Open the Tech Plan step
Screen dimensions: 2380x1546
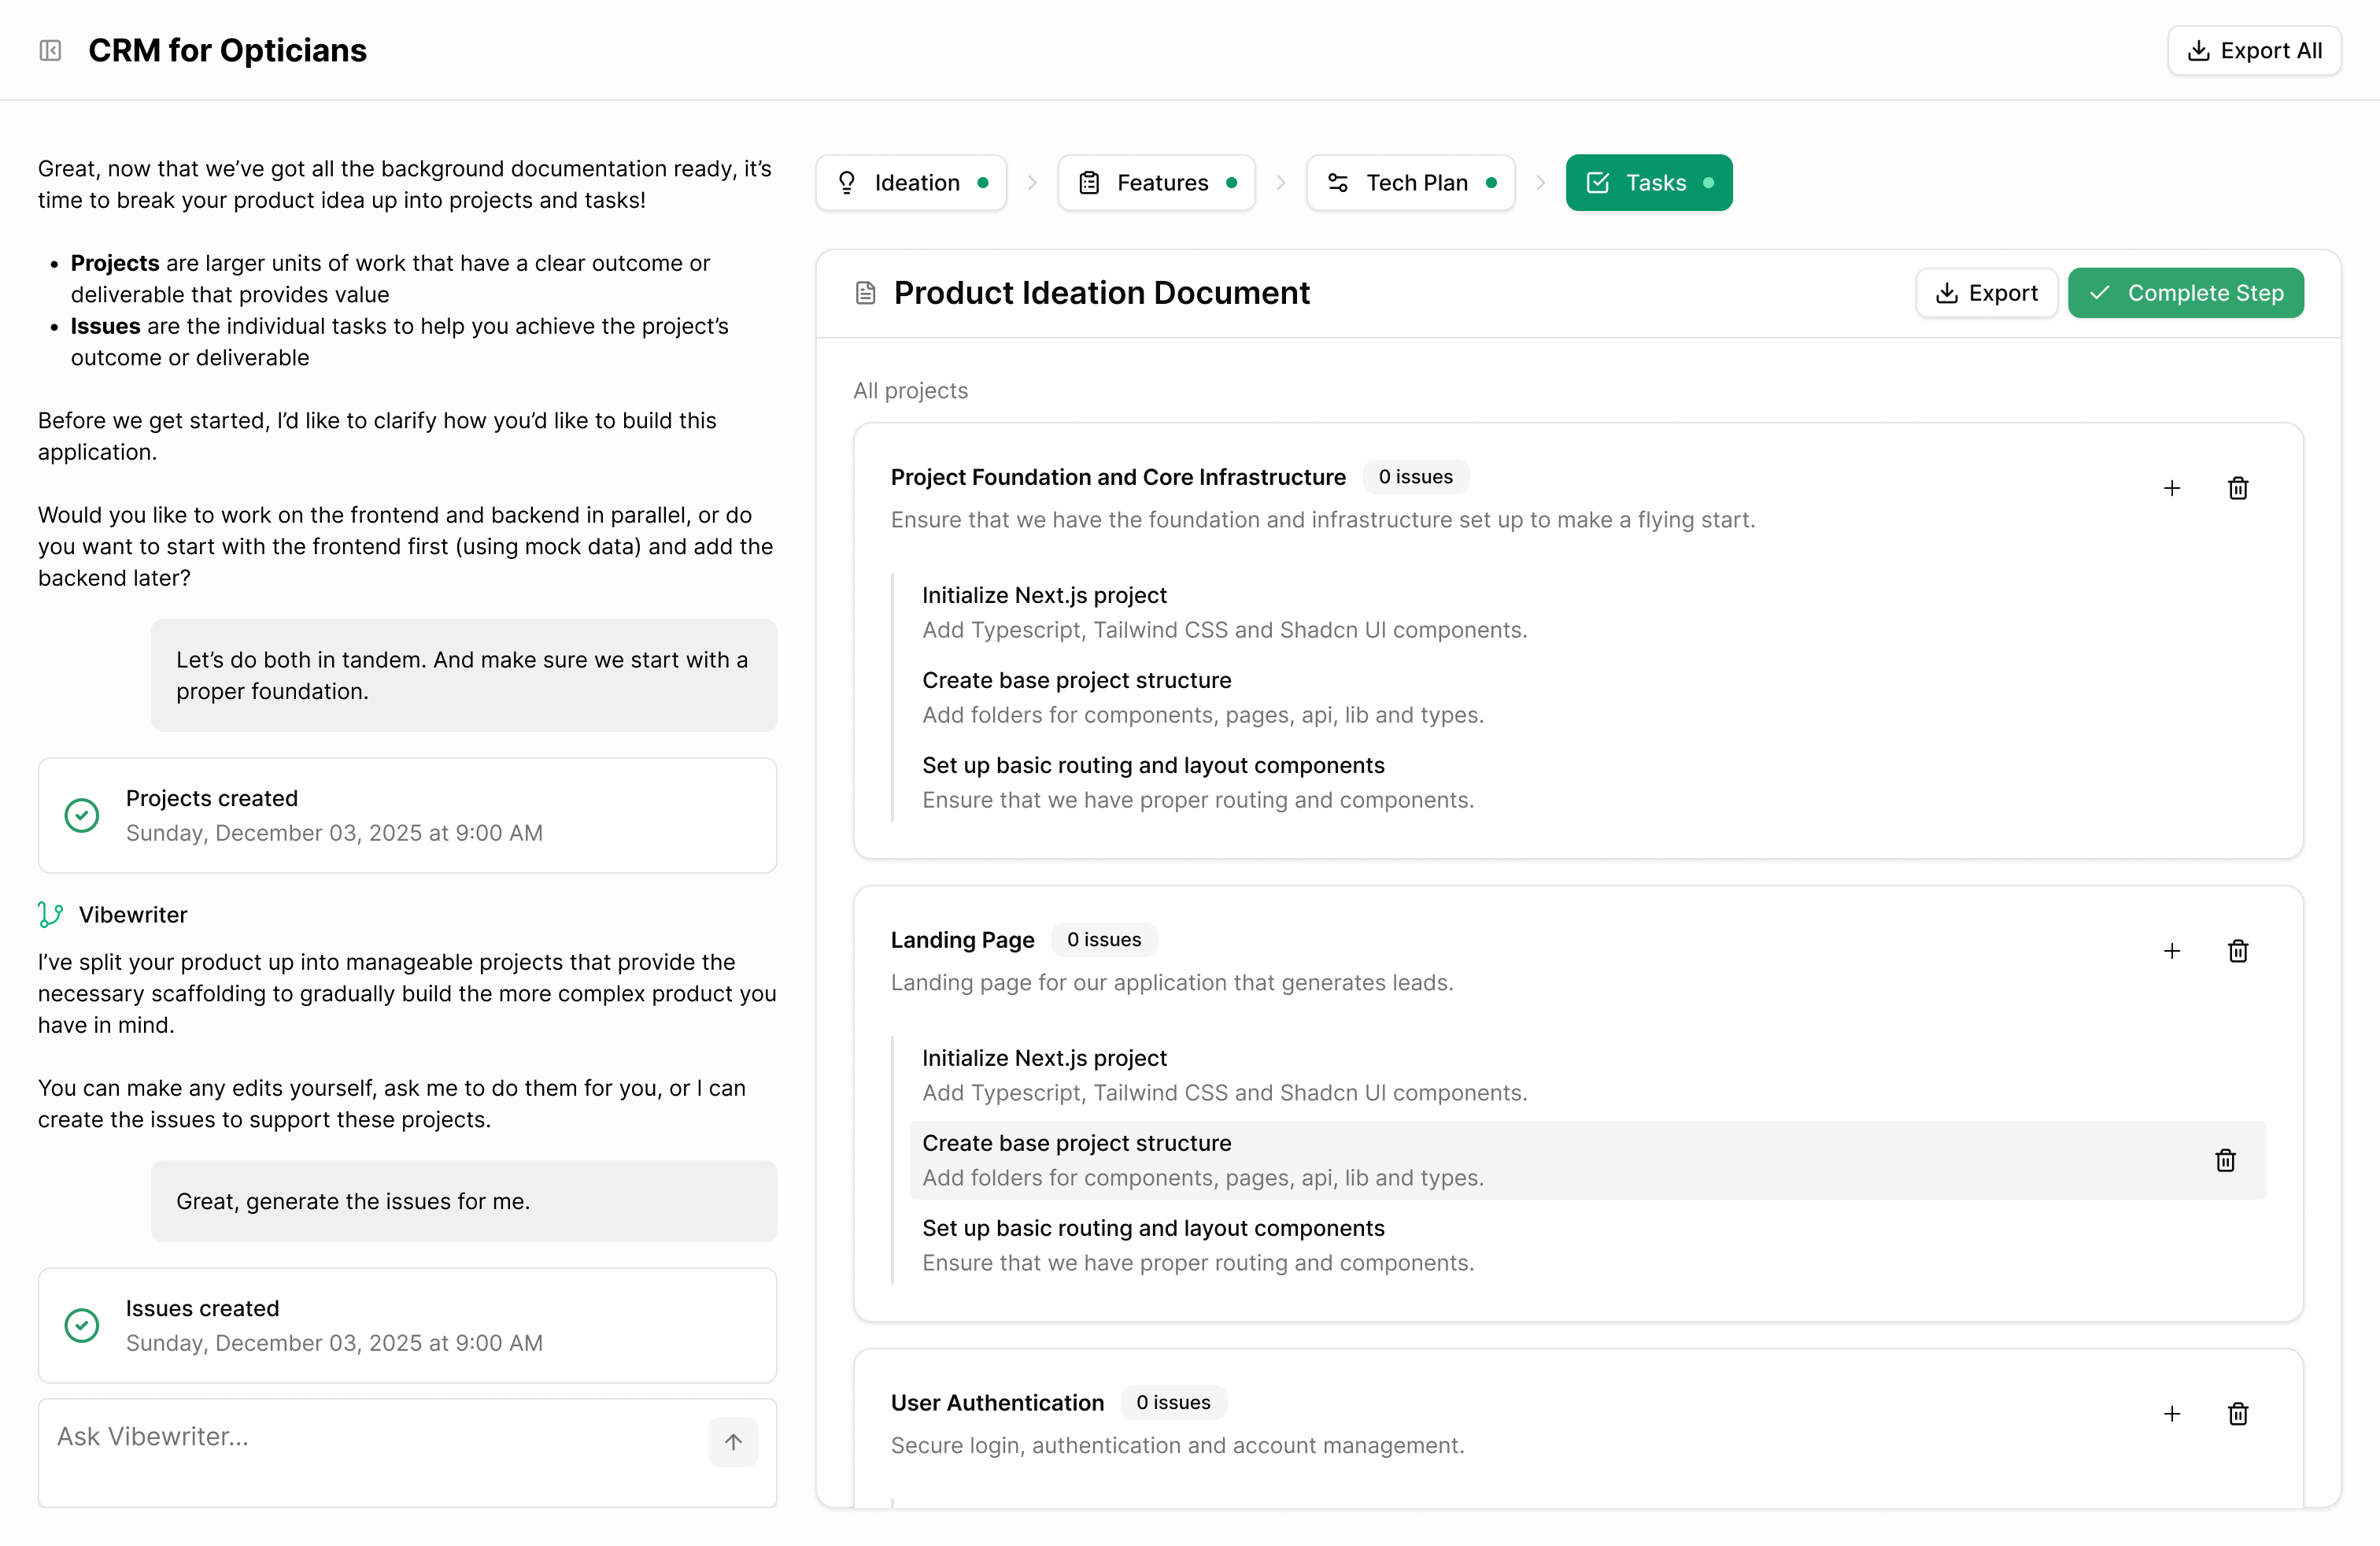1410,182
